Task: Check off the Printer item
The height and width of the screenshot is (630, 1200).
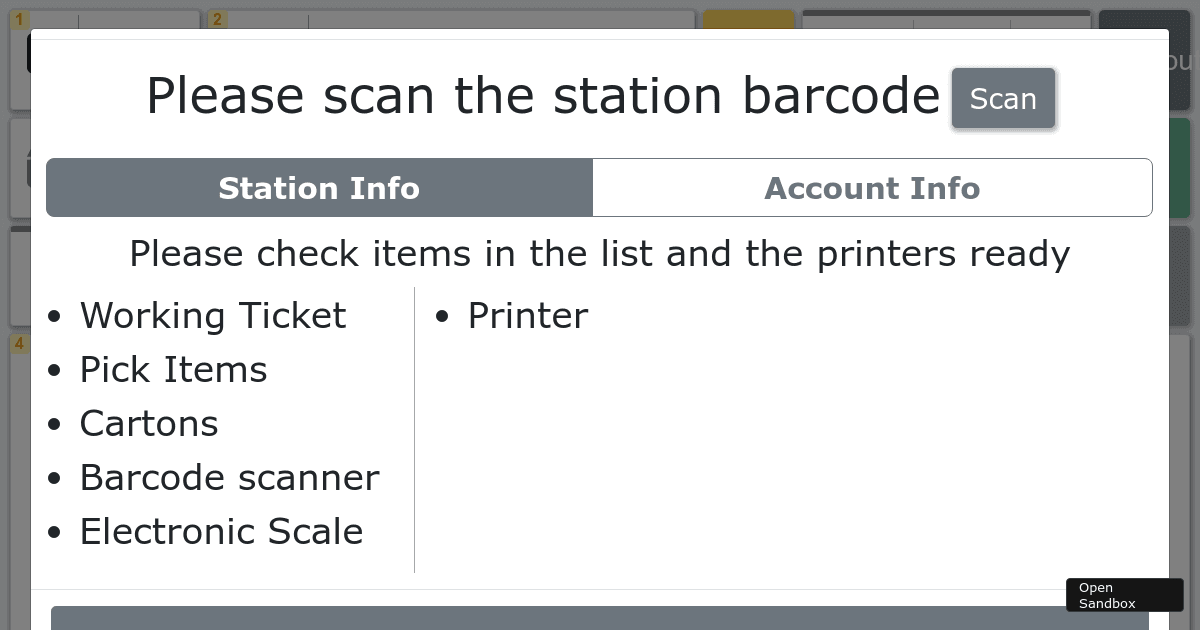Action: click(x=527, y=316)
